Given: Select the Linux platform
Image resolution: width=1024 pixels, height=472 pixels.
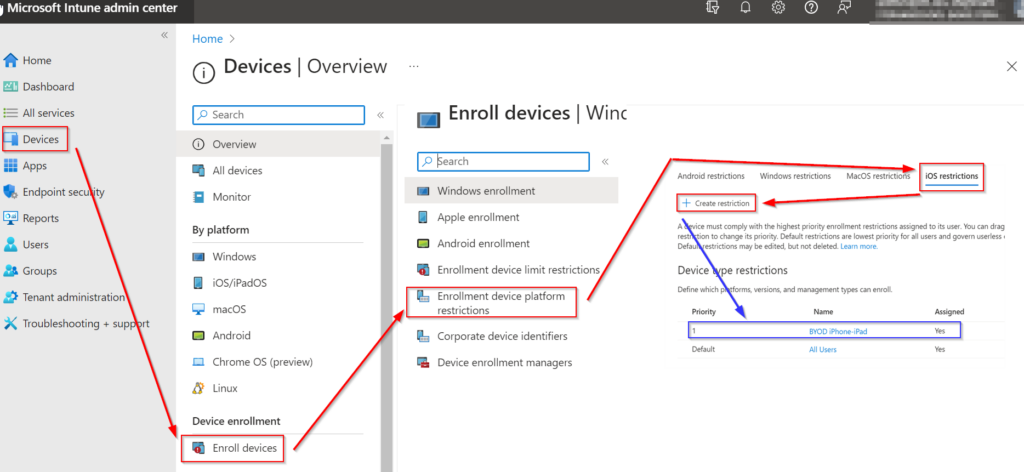Looking at the screenshot, I should 215,388.
